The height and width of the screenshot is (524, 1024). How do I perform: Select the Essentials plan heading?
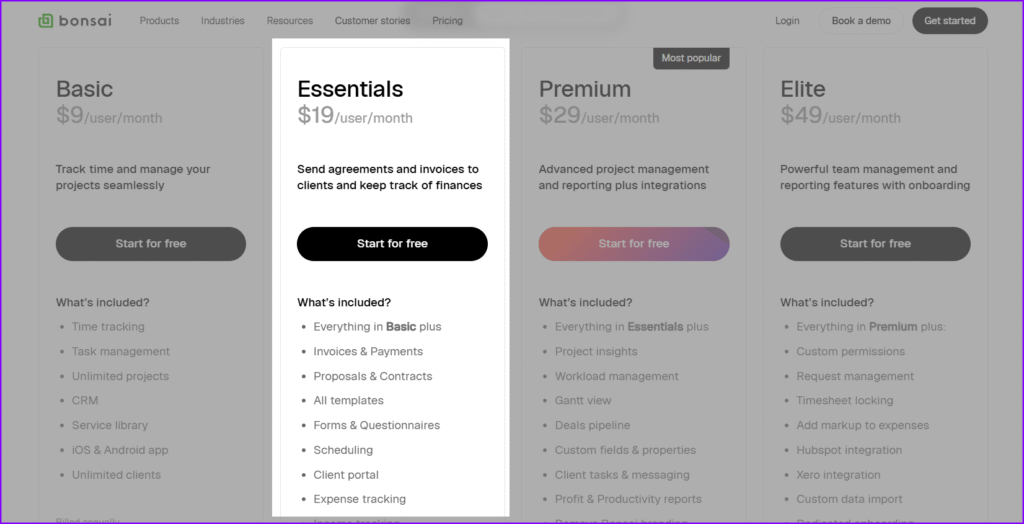pos(350,89)
